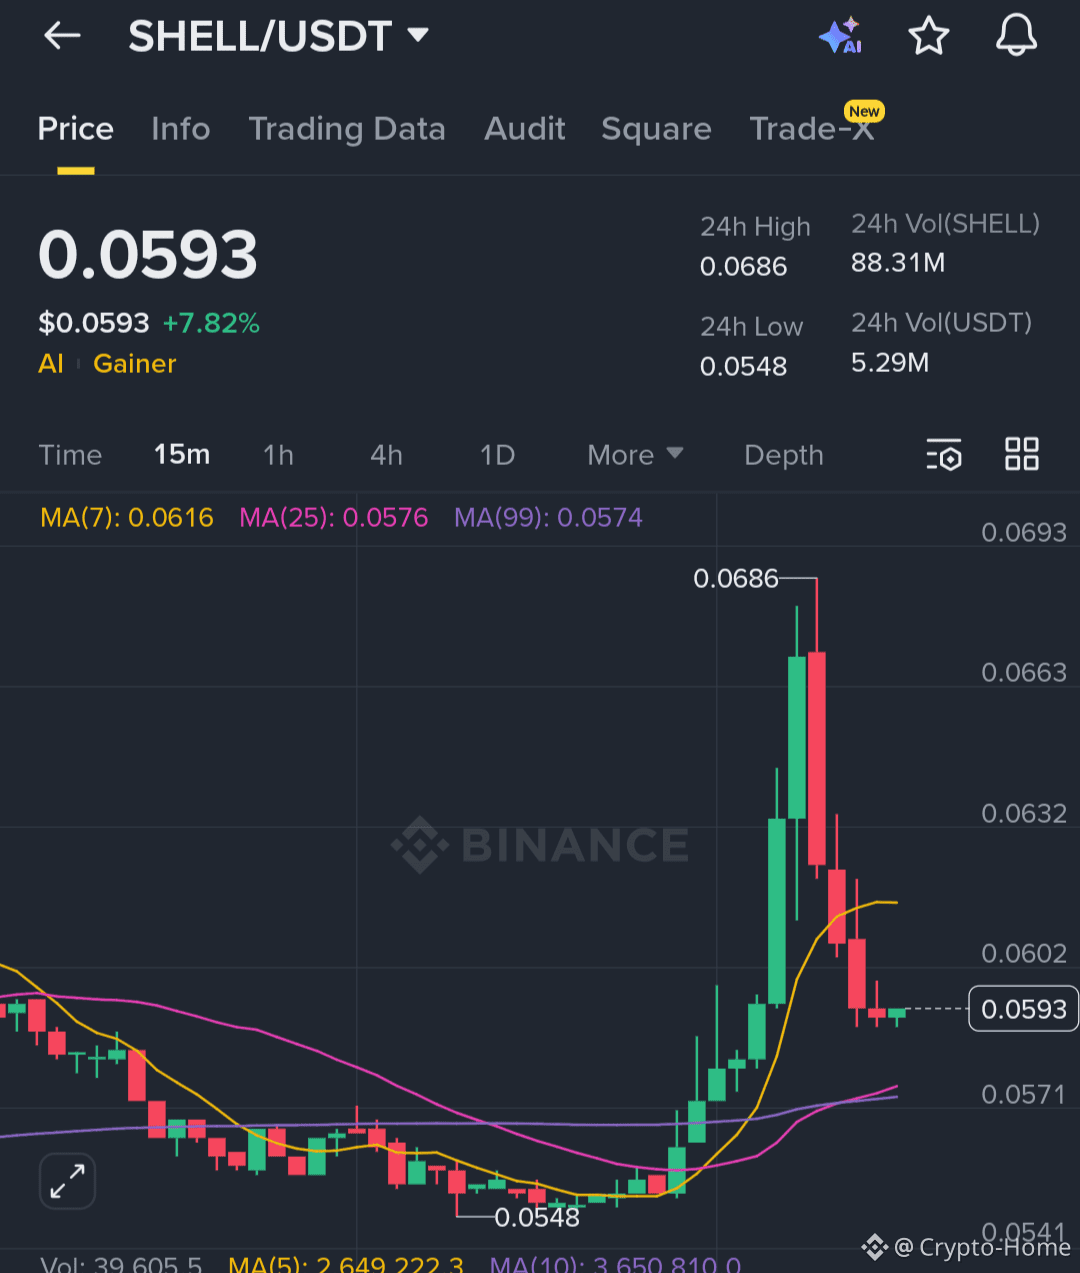Open the AI assistant sparkle icon
This screenshot has height=1273, width=1080.
(841, 36)
